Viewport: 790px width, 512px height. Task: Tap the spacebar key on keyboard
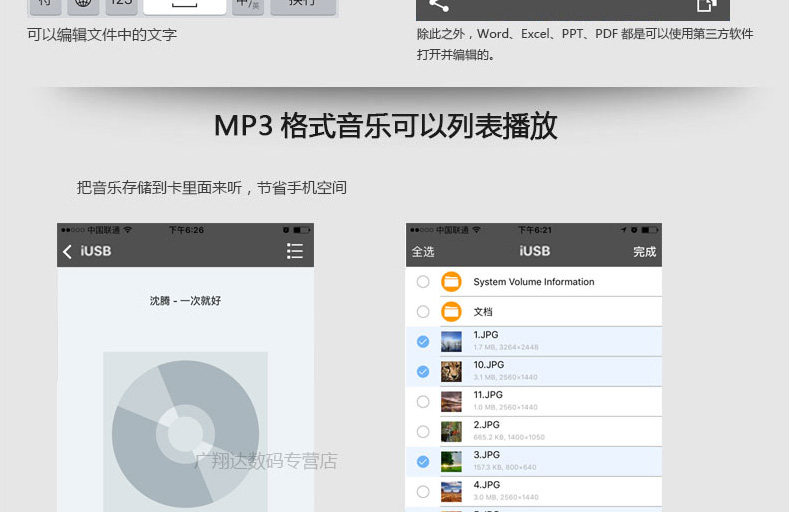184,5
